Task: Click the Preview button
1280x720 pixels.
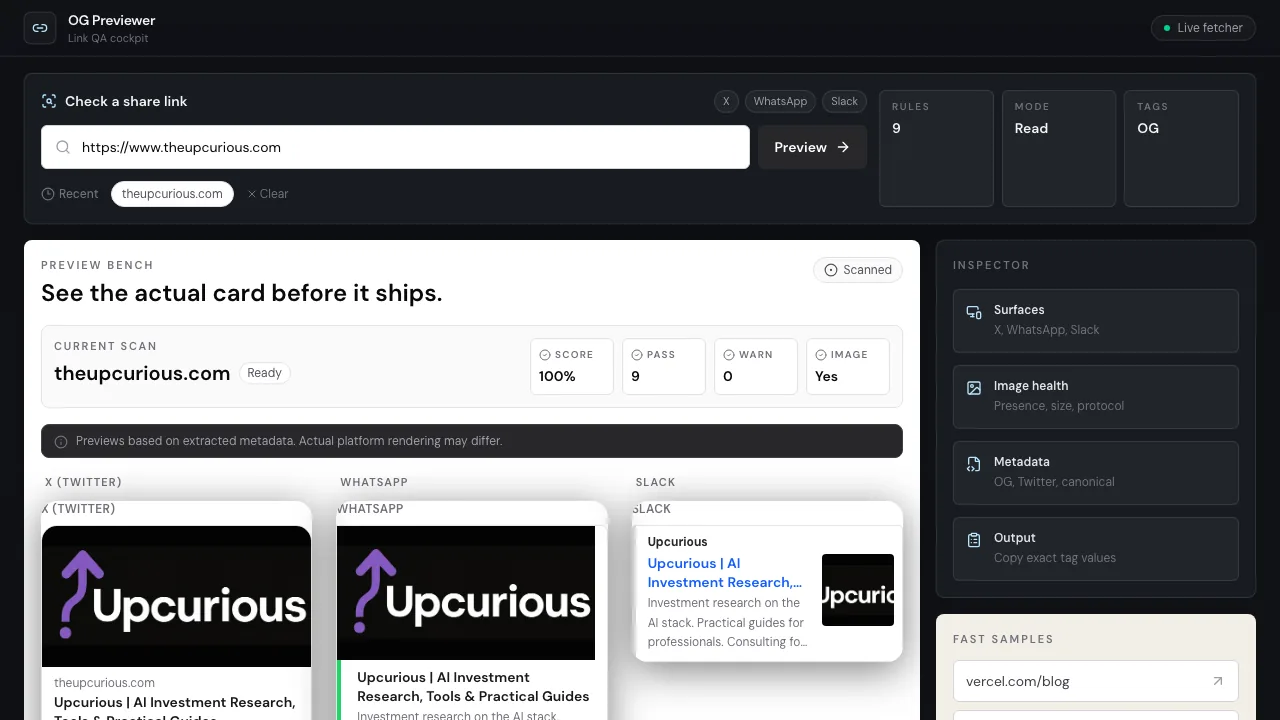Action: pyautogui.click(x=812, y=147)
